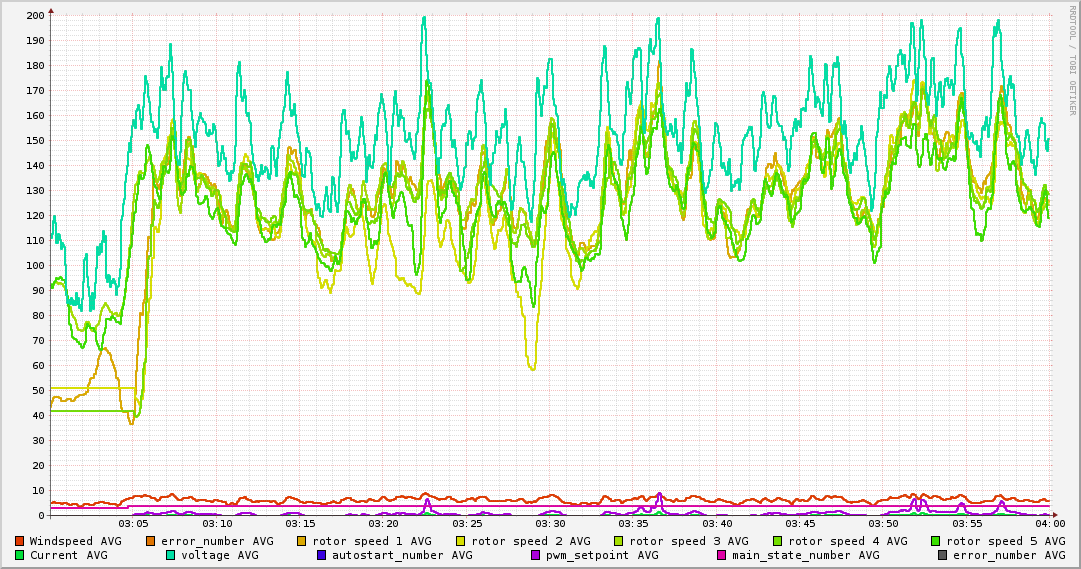1081x569 pixels.
Task: Click the blue autostart_number AVG legend swatch
Action: click(x=321, y=555)
